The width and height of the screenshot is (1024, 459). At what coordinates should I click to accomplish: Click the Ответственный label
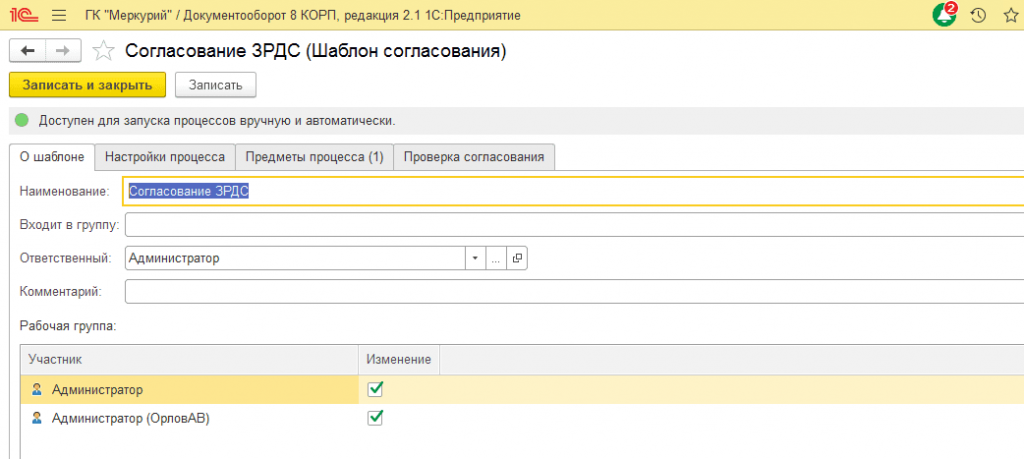coord(64,258)
